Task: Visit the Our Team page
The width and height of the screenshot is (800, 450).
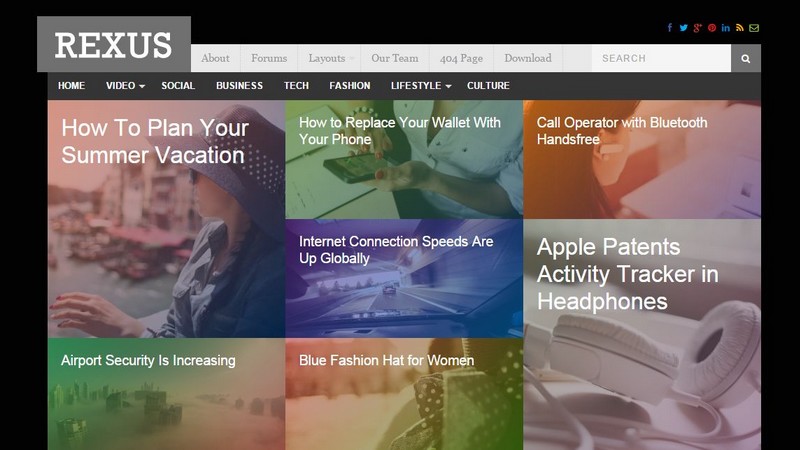Action: [x=395, y=58]
